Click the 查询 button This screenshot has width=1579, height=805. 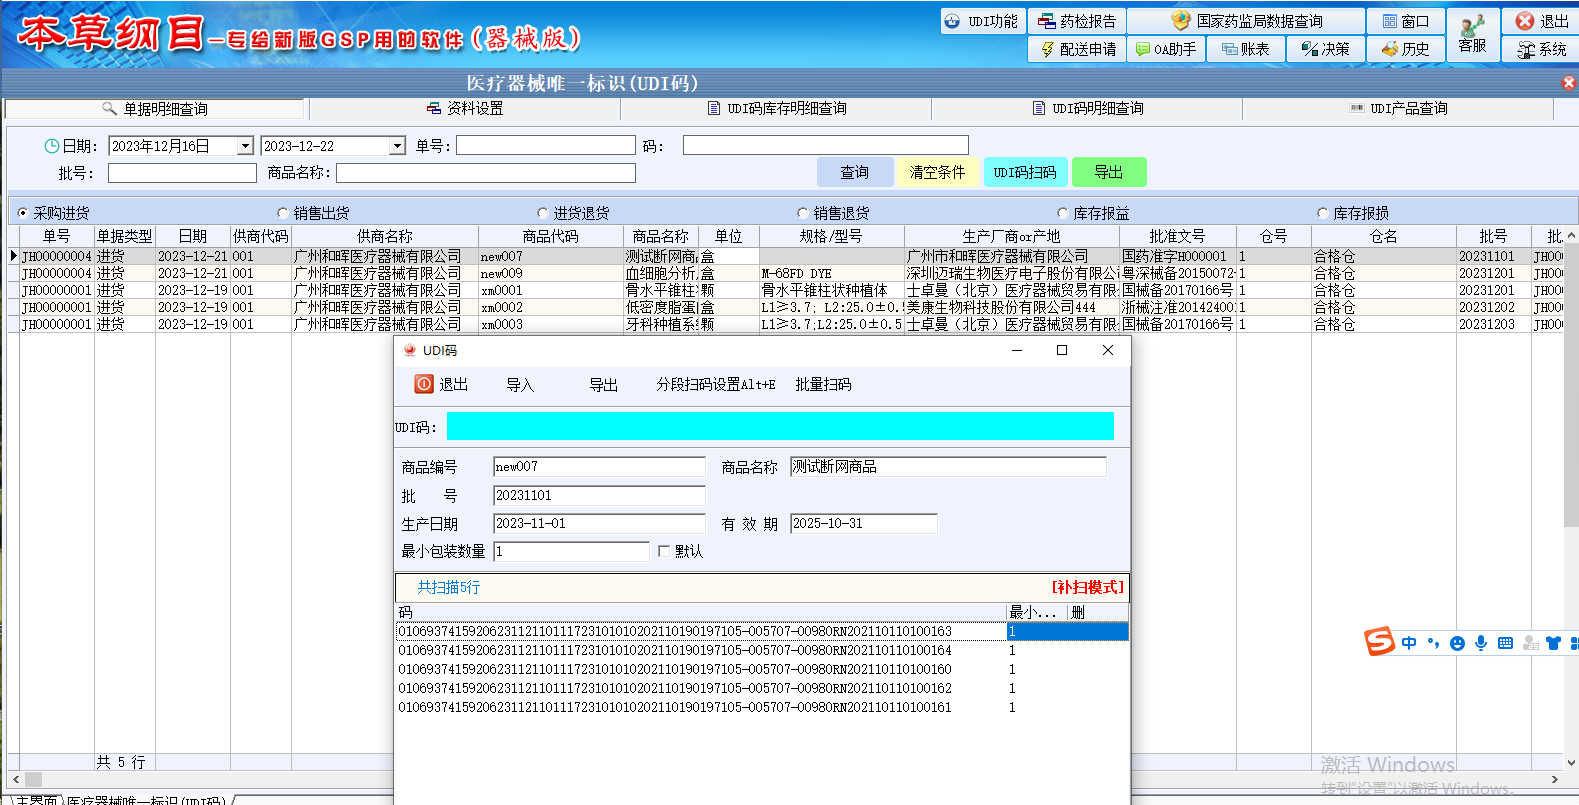point(854,172)
